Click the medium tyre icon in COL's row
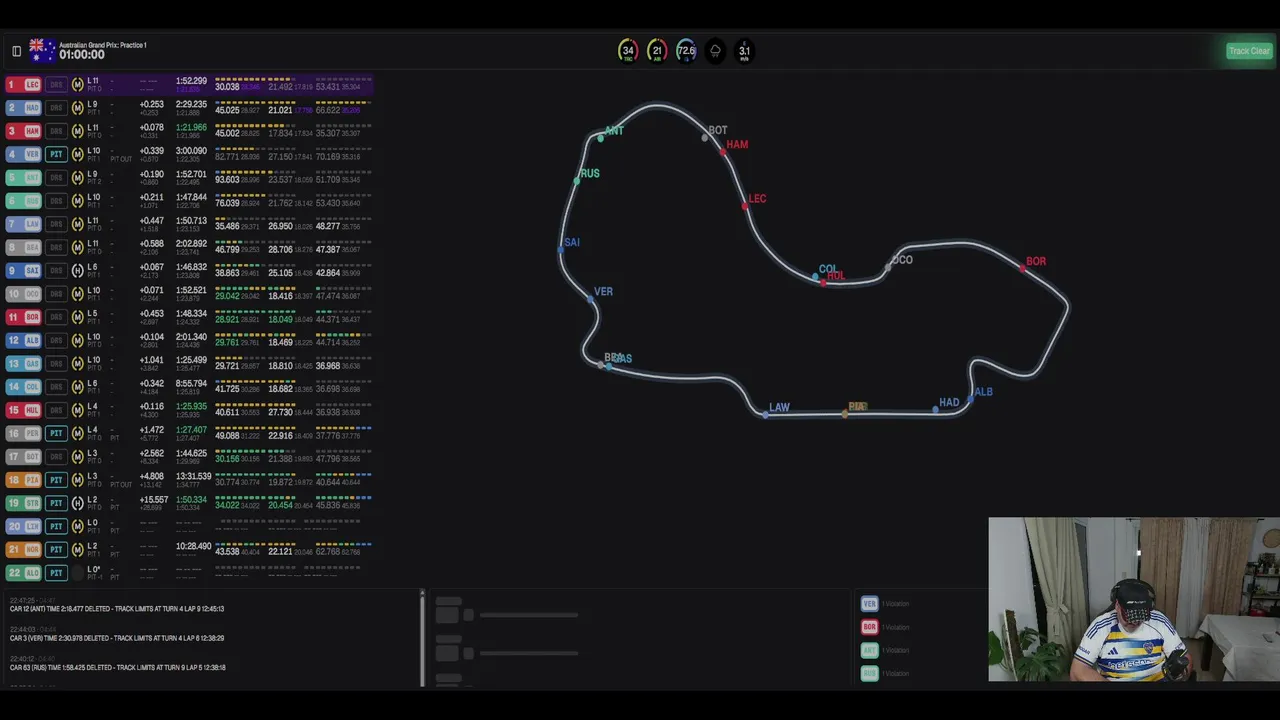Screen dimensions: 1280x720 point(78,387)
